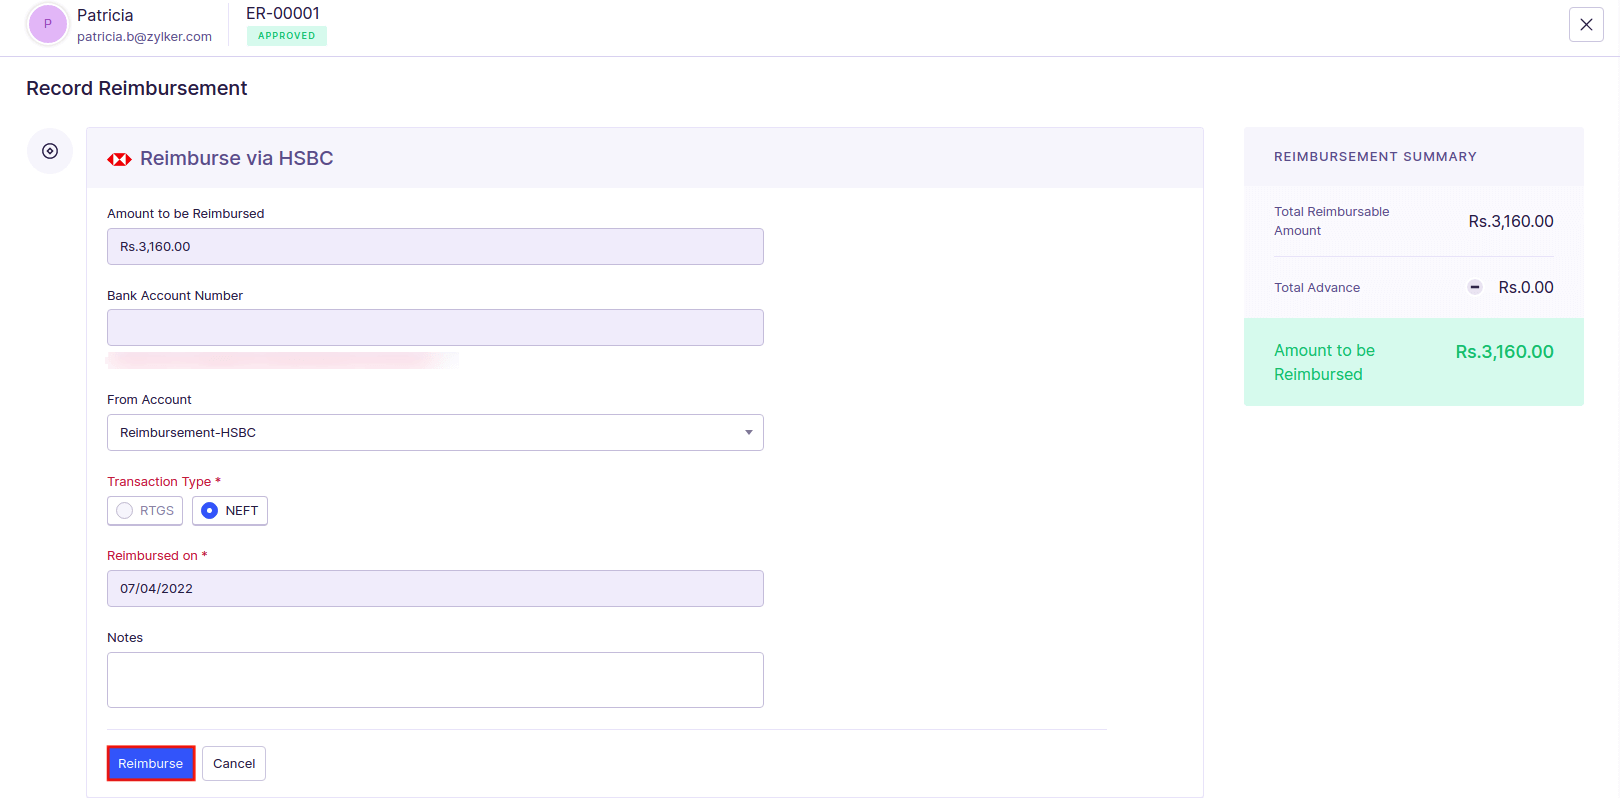Click the From Account dropdown arrow

click(748, 433)
